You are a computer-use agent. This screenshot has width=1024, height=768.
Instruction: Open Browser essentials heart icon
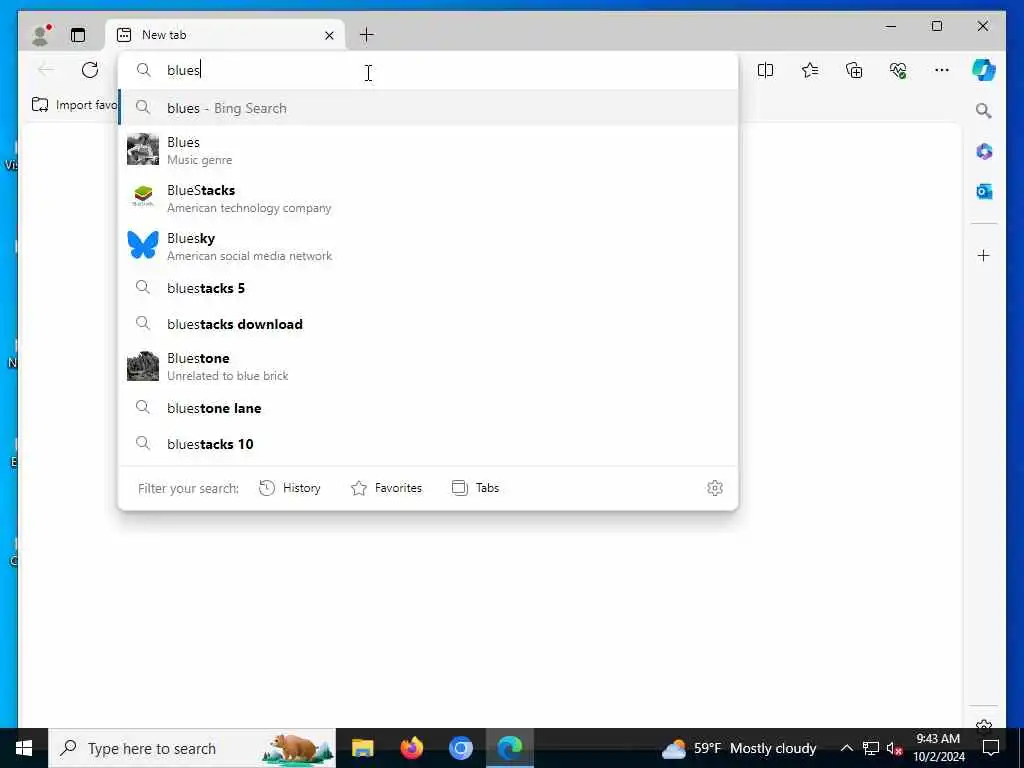[898, 70]
